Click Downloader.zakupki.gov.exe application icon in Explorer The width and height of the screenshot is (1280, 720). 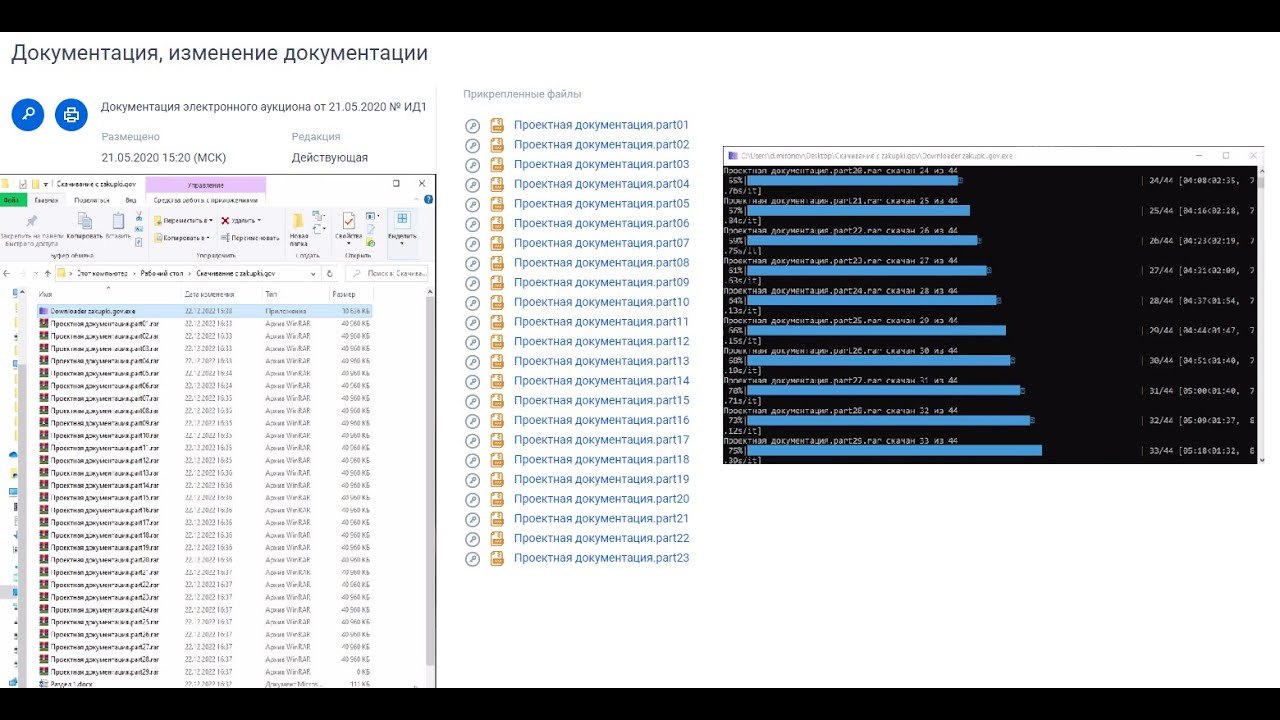pos(44,311)
